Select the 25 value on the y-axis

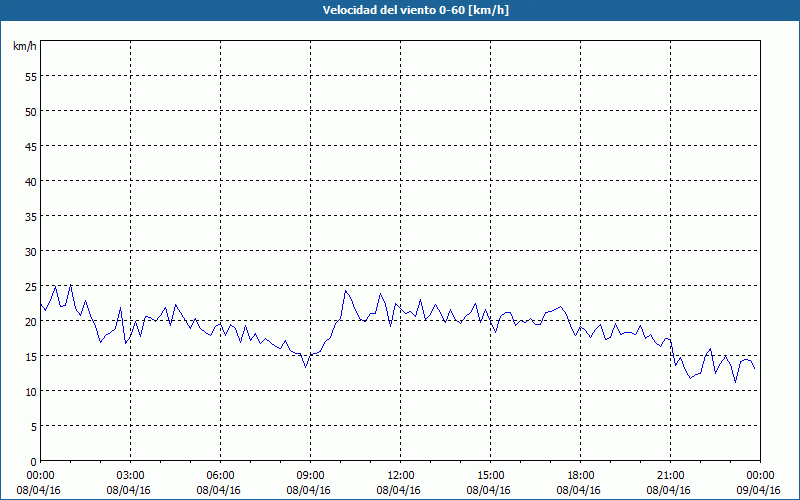(x=31, y=287)
